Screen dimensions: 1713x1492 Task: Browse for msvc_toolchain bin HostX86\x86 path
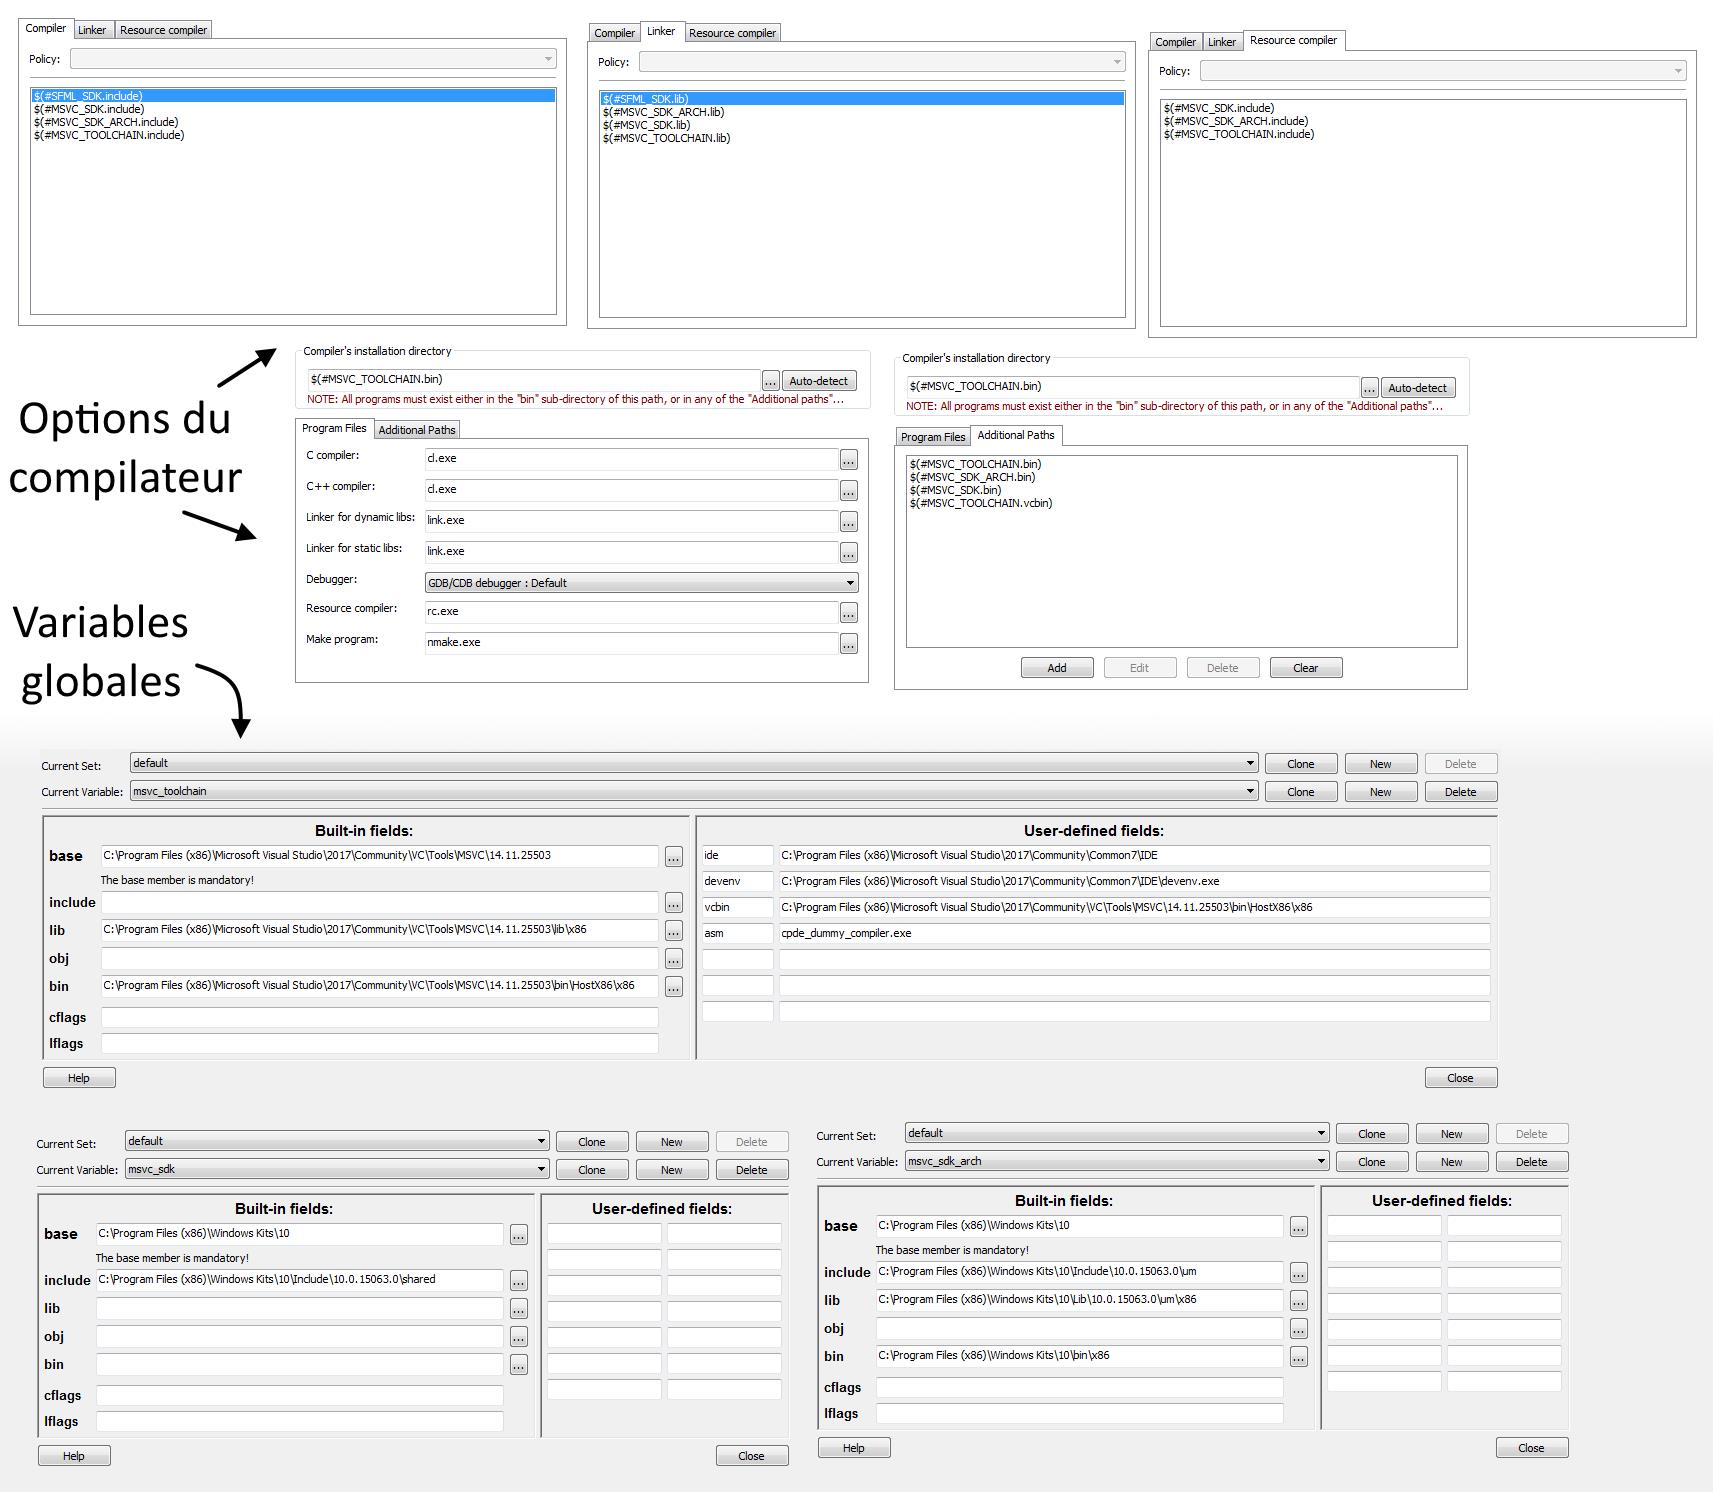tap(673, 987)
